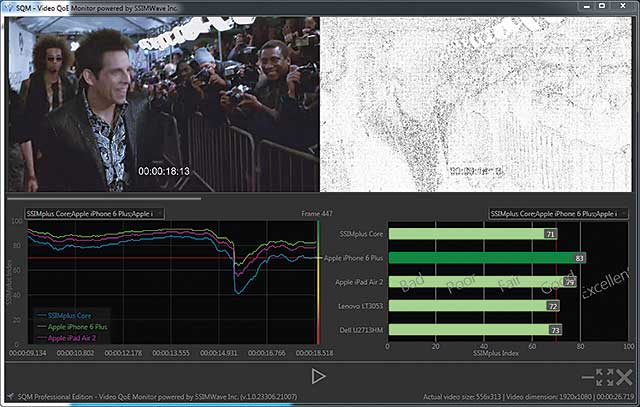640x407 pixels.
Task: Click the Apple iPad Air 2 bar label
Action: point(359,282)
